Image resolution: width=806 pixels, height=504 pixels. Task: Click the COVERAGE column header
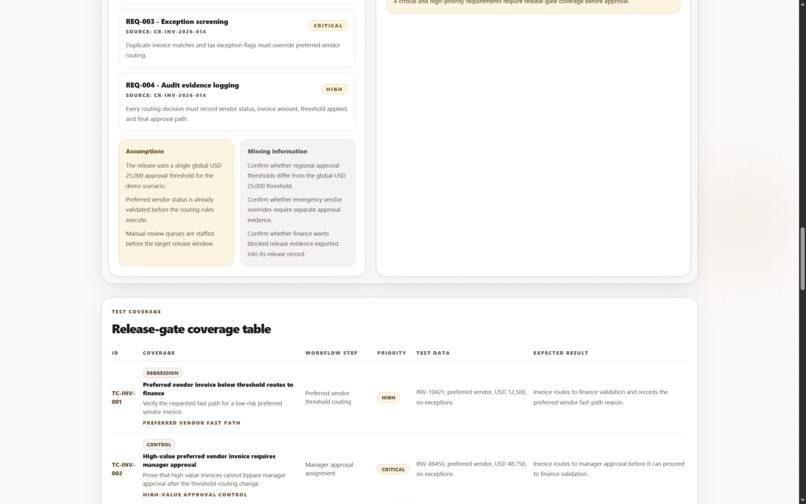(159, 353)
